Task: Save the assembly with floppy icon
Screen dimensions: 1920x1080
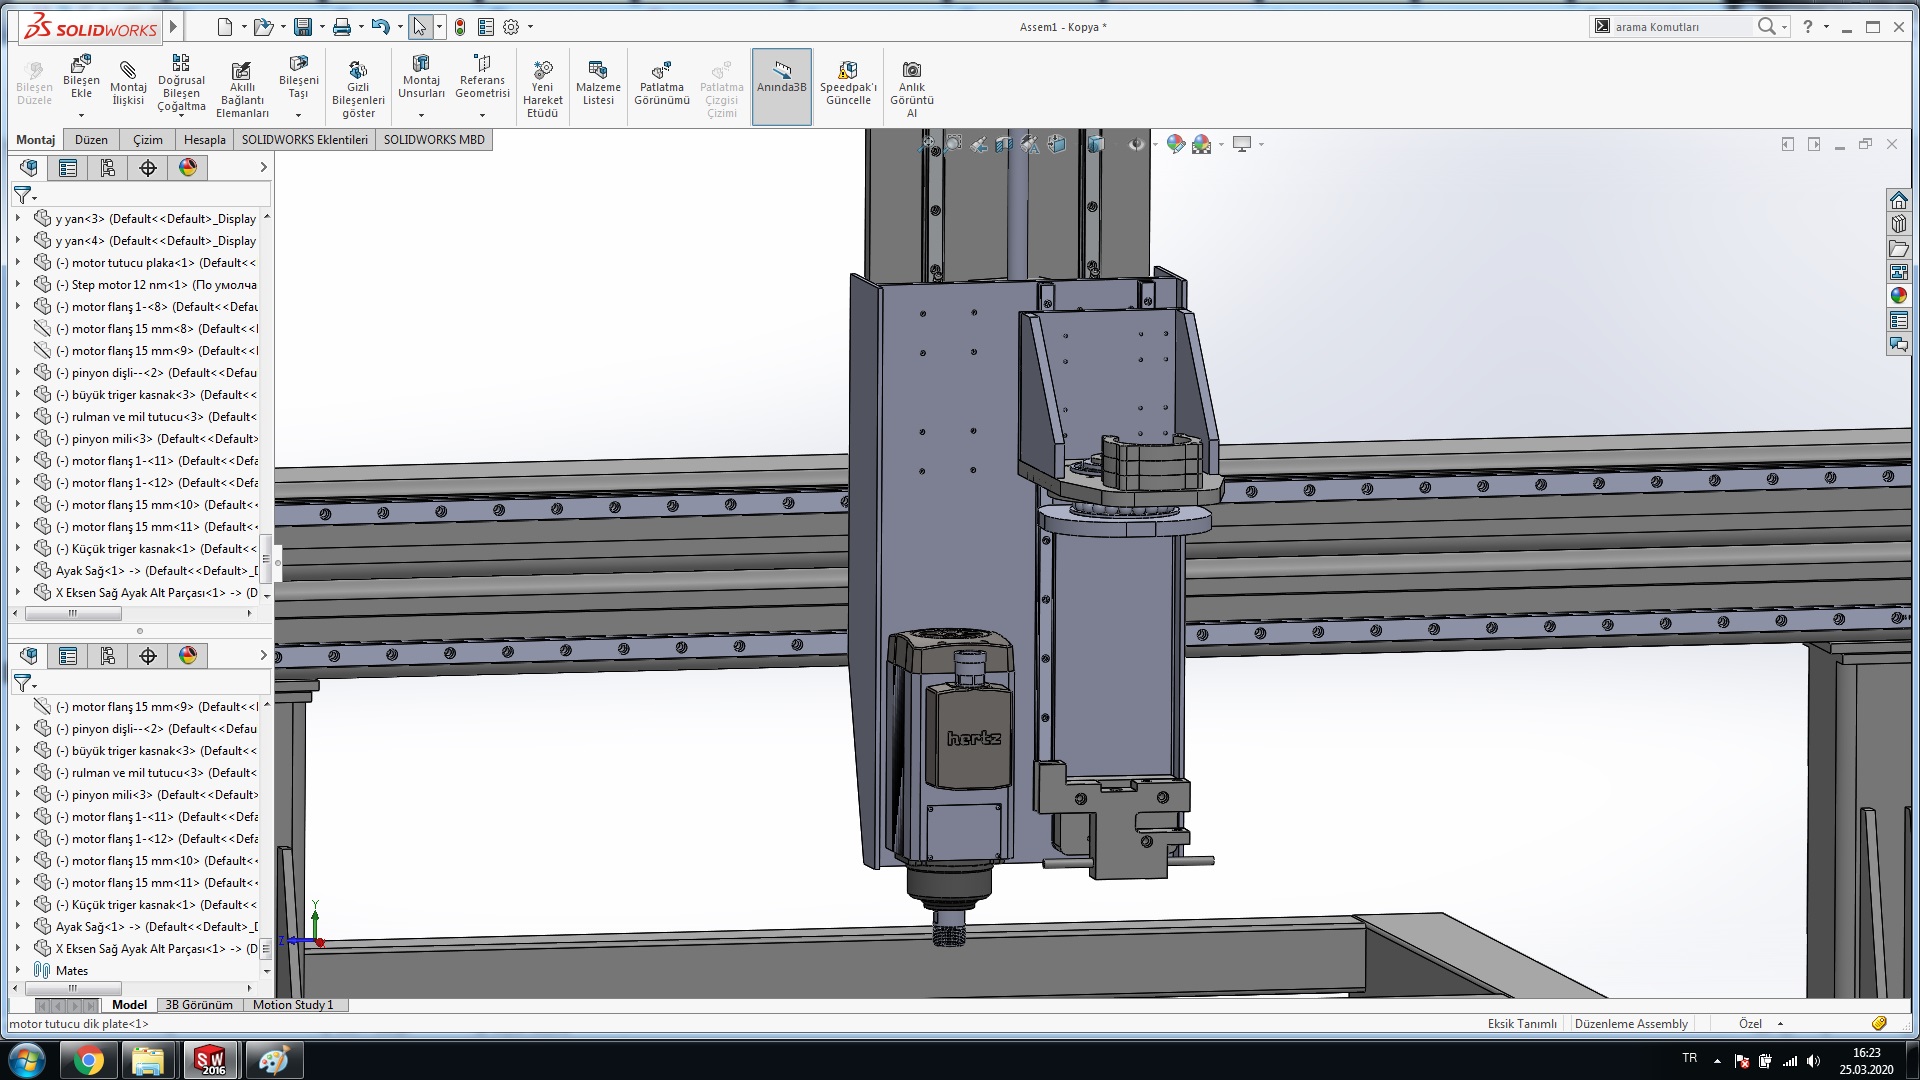Action: tap(303, 27)
